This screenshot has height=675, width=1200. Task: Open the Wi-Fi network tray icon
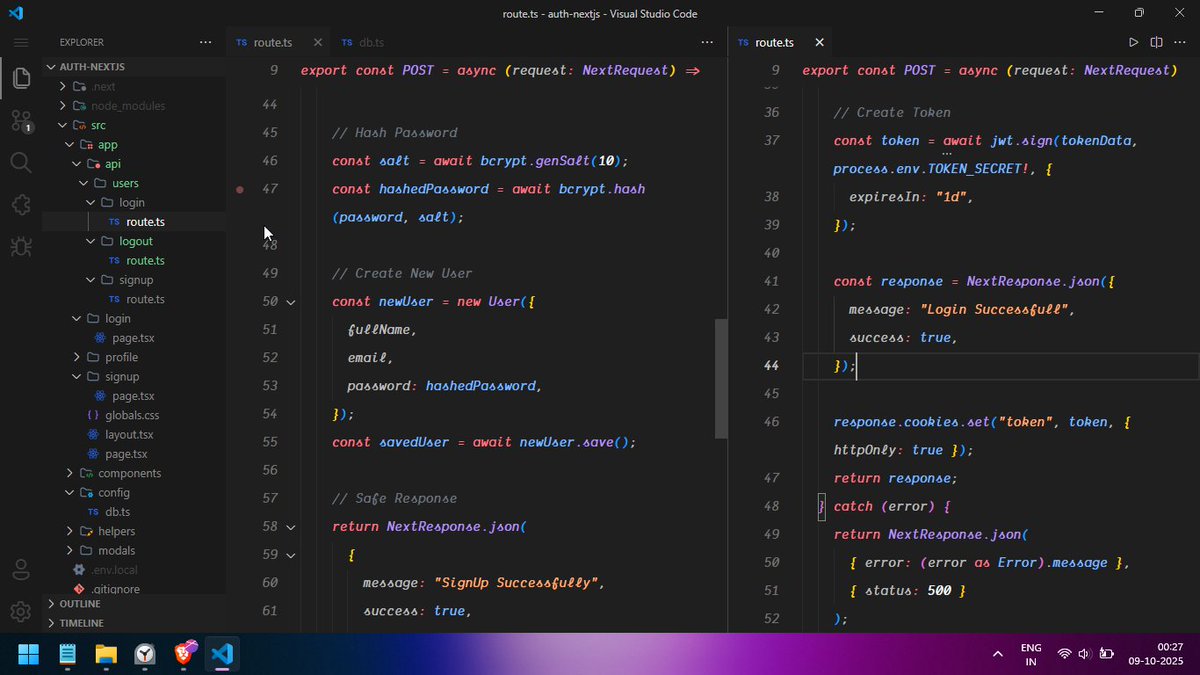click(1064, 654)
